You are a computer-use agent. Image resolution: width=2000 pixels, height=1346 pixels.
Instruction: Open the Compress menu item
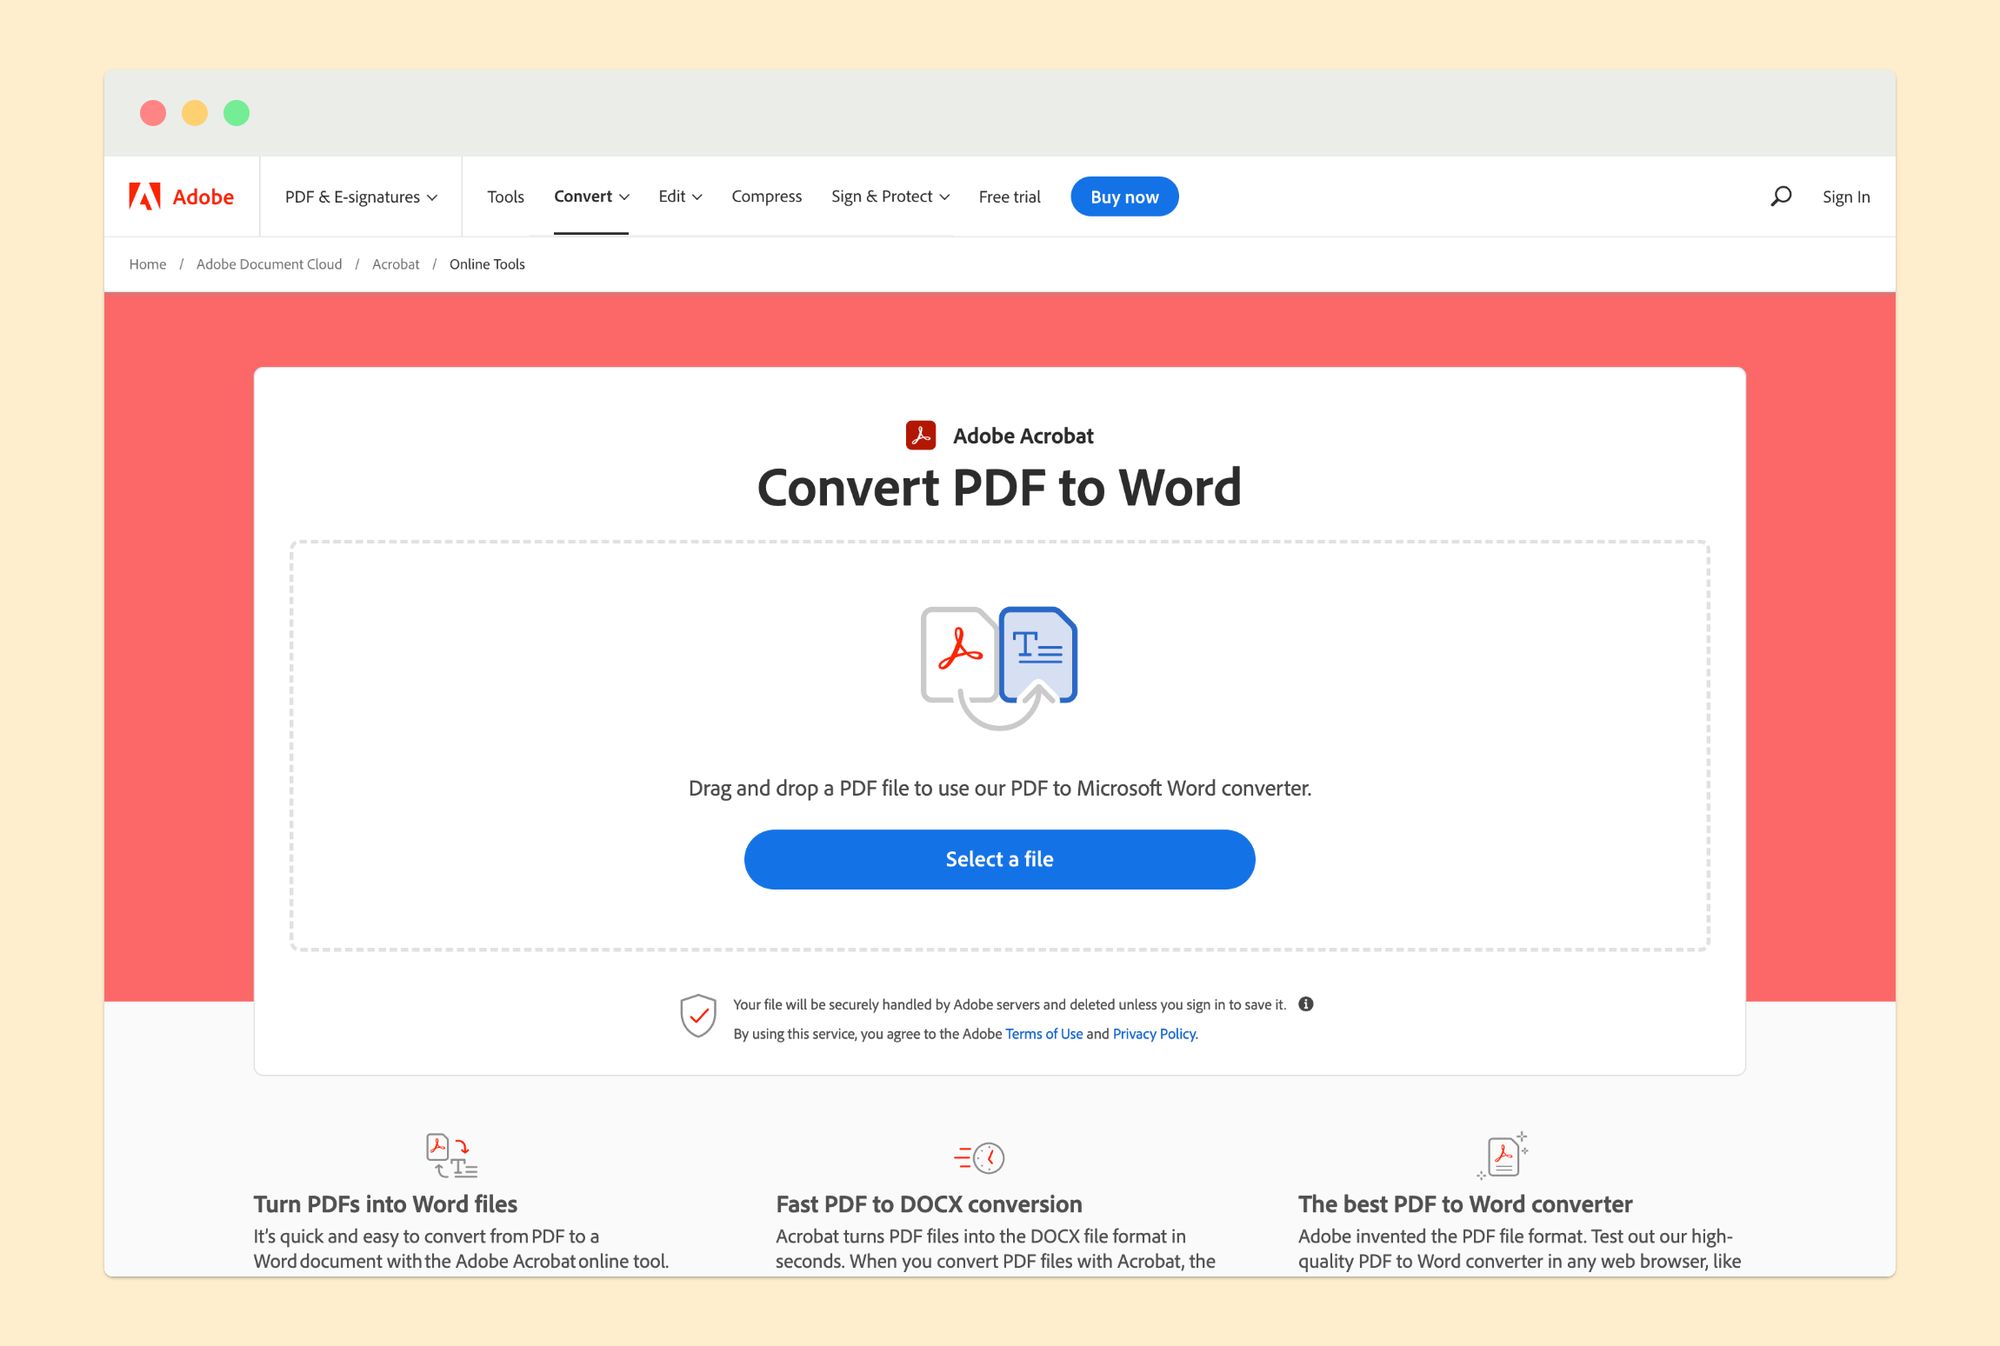(x=766, y=196)
